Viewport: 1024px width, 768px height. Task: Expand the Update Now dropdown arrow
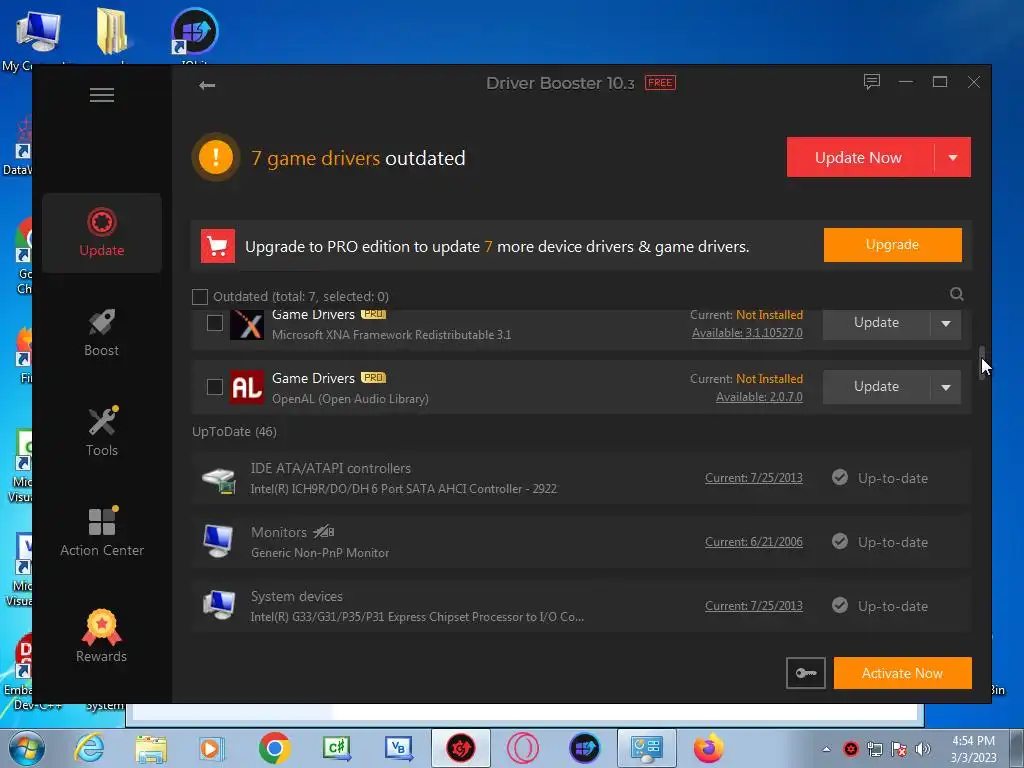click(953, 157)
